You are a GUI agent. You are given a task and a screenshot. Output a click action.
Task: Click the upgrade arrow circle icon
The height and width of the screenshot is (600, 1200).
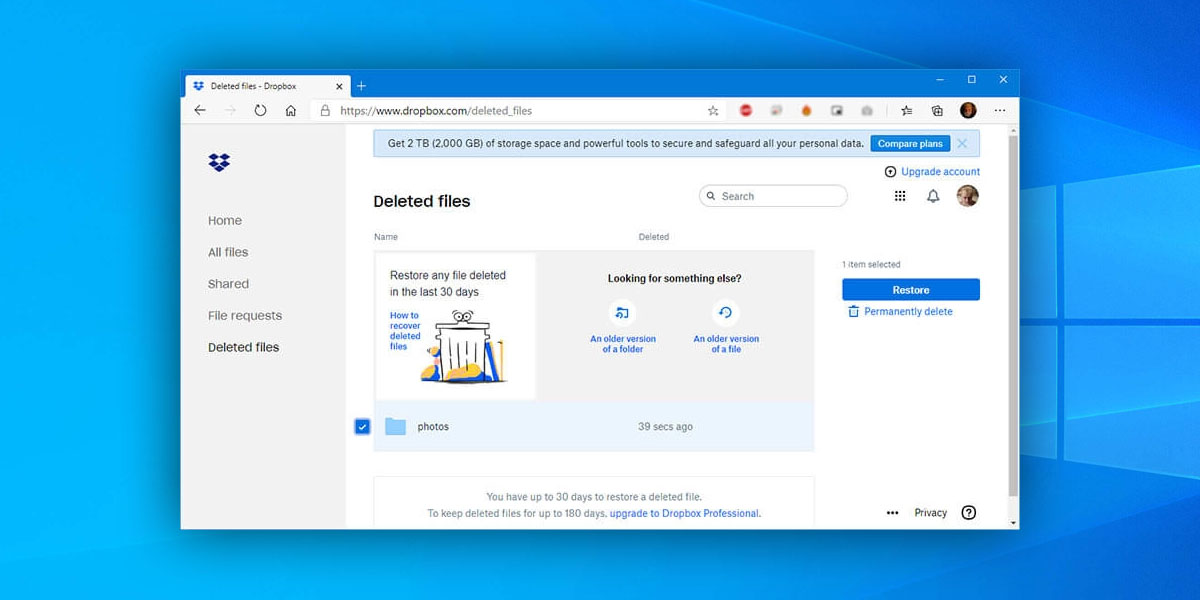[890, 172]
